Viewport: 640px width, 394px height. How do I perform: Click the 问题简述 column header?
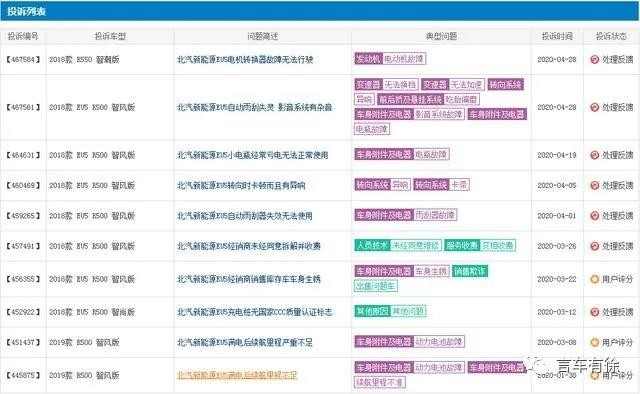[262, 36]
